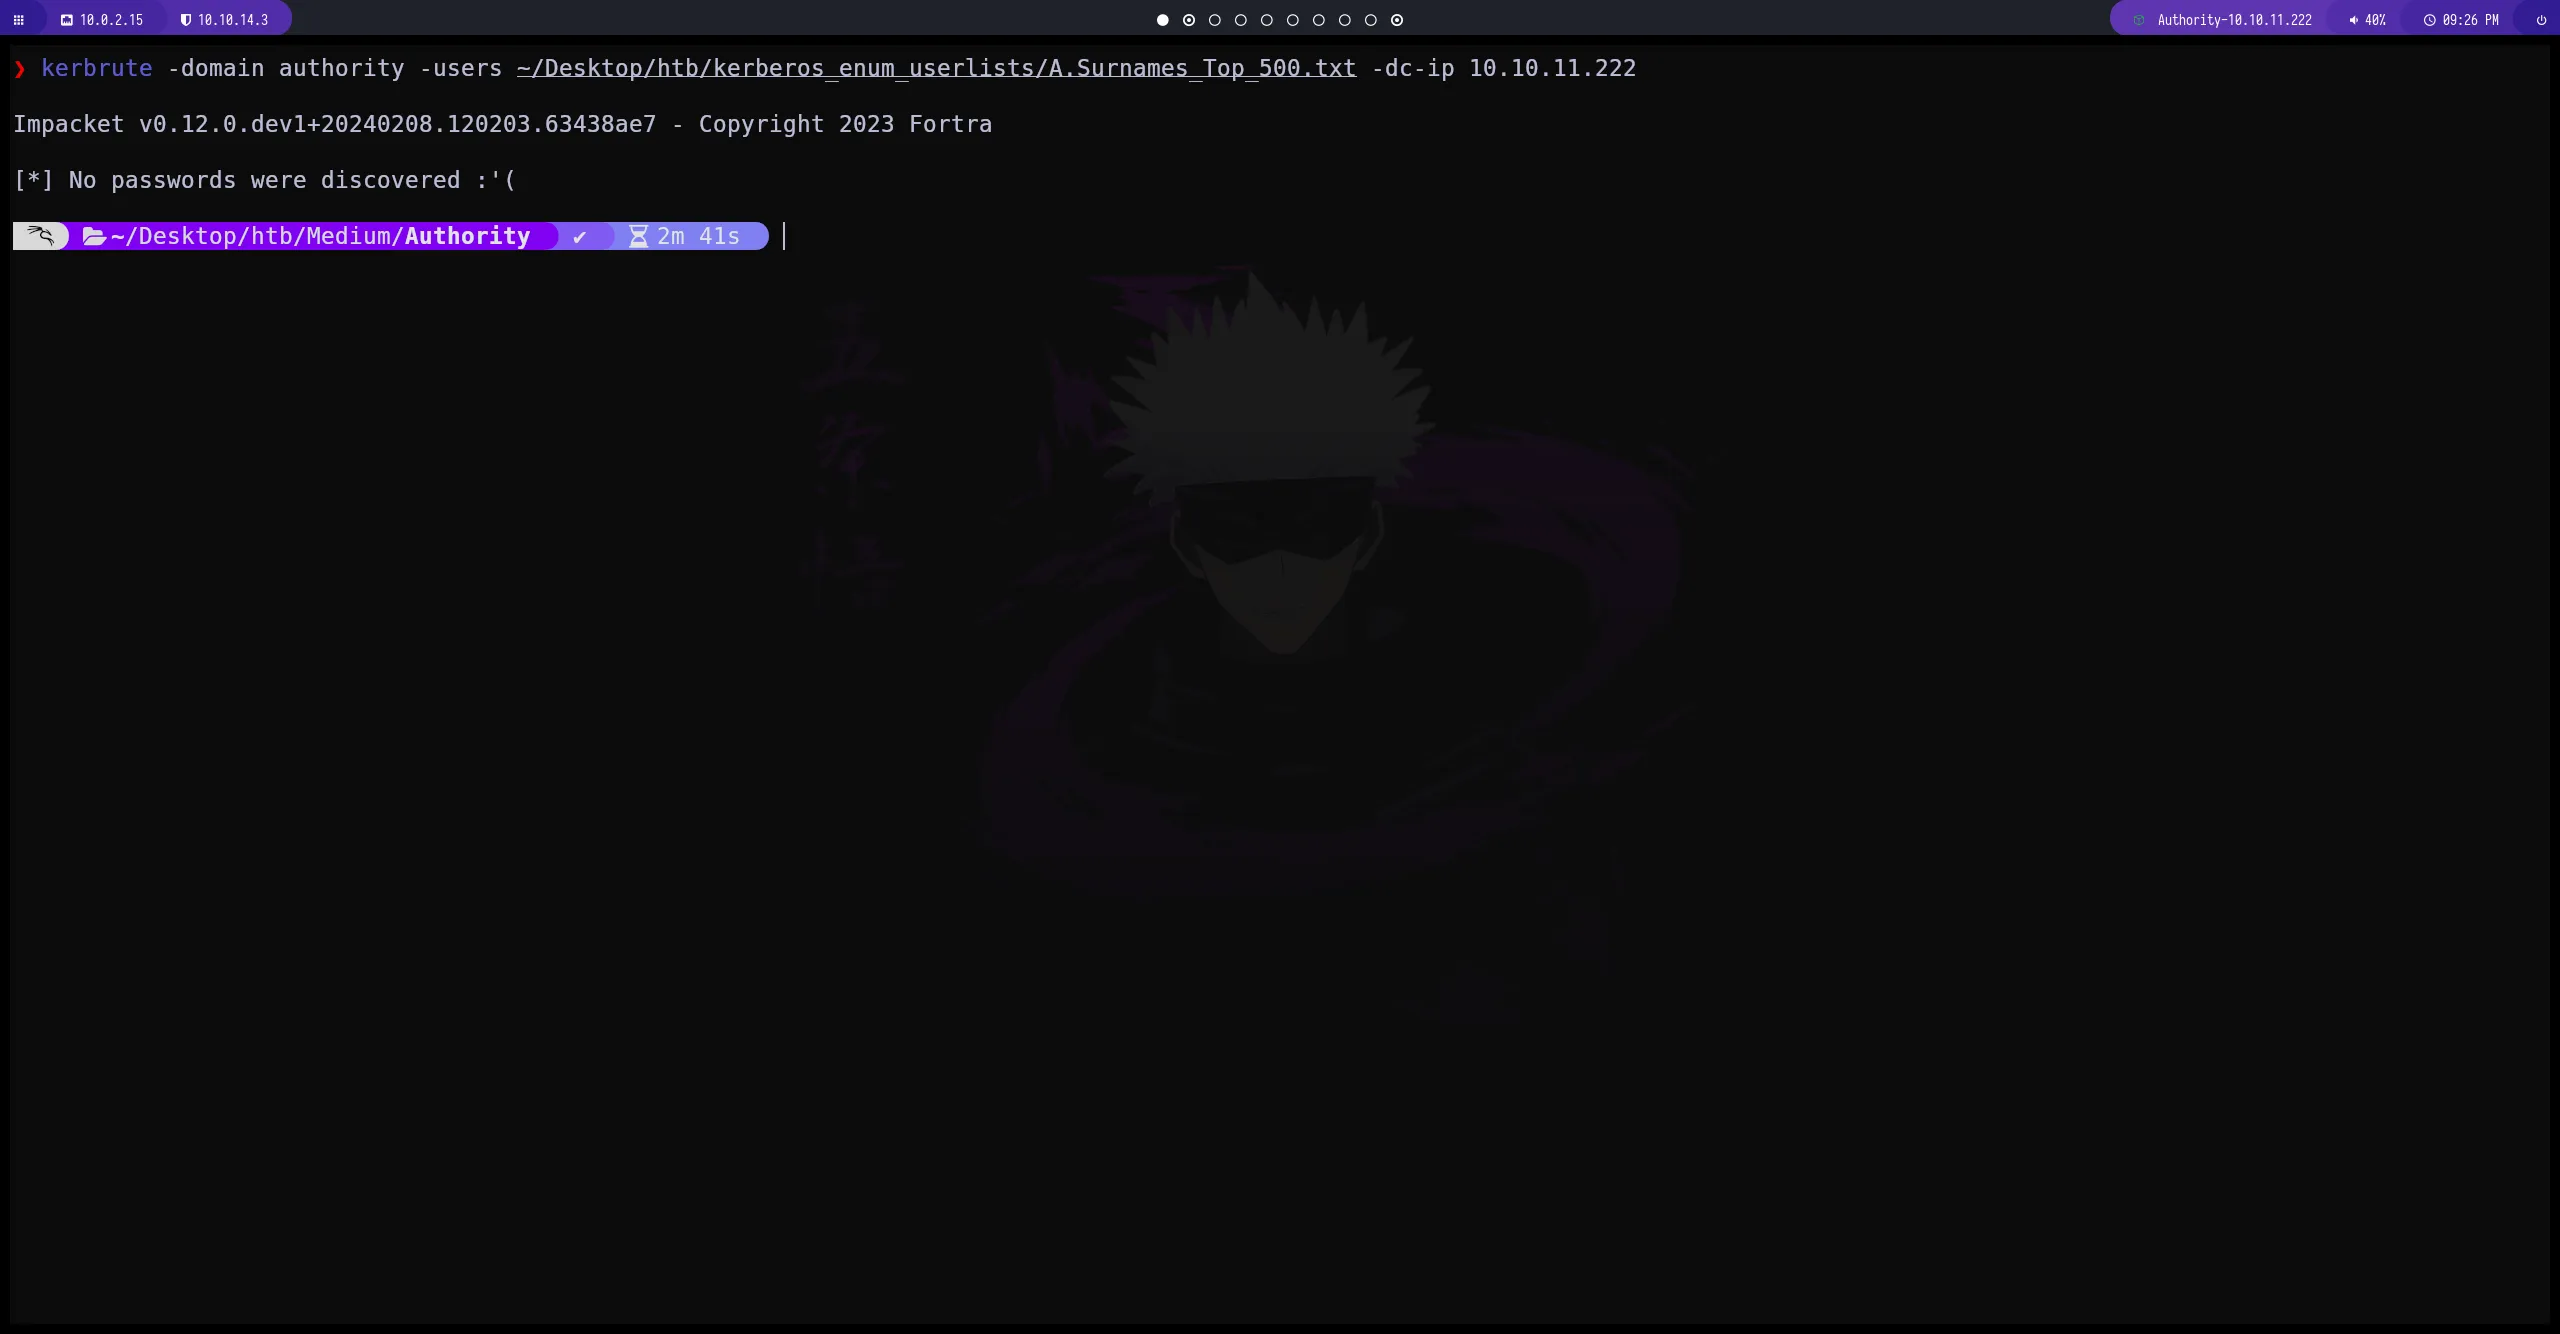The height and width of the screenshot is (1334, 2560).
Task: Switch to the third workspace dot
Action: 1214,20
